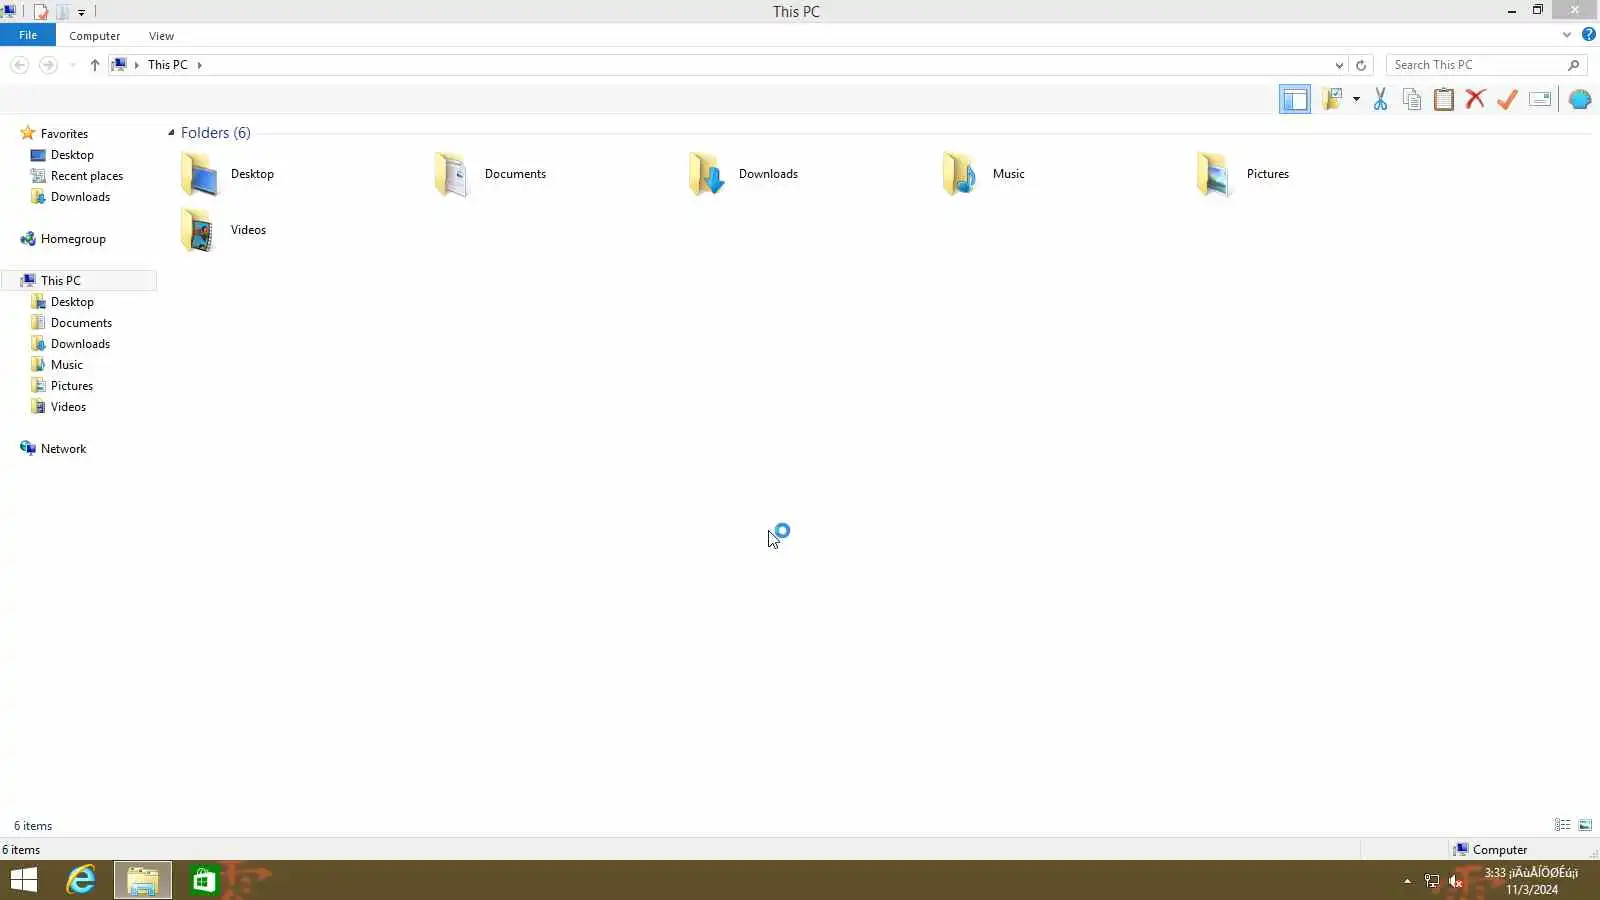This screenshot has width=1600, height=900.
Task: Select the Music folder icon in main pane
Action: pyautogui.click(x=960, y=174)
